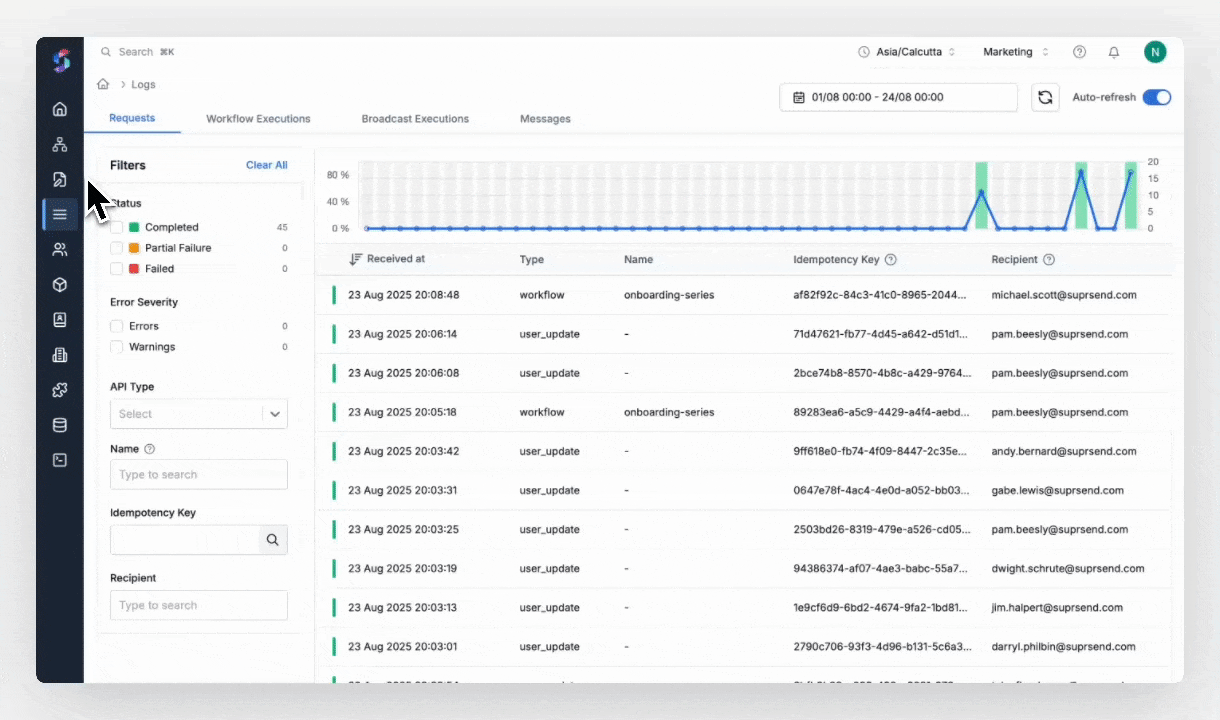Open the database icon in sidebar

60,425
